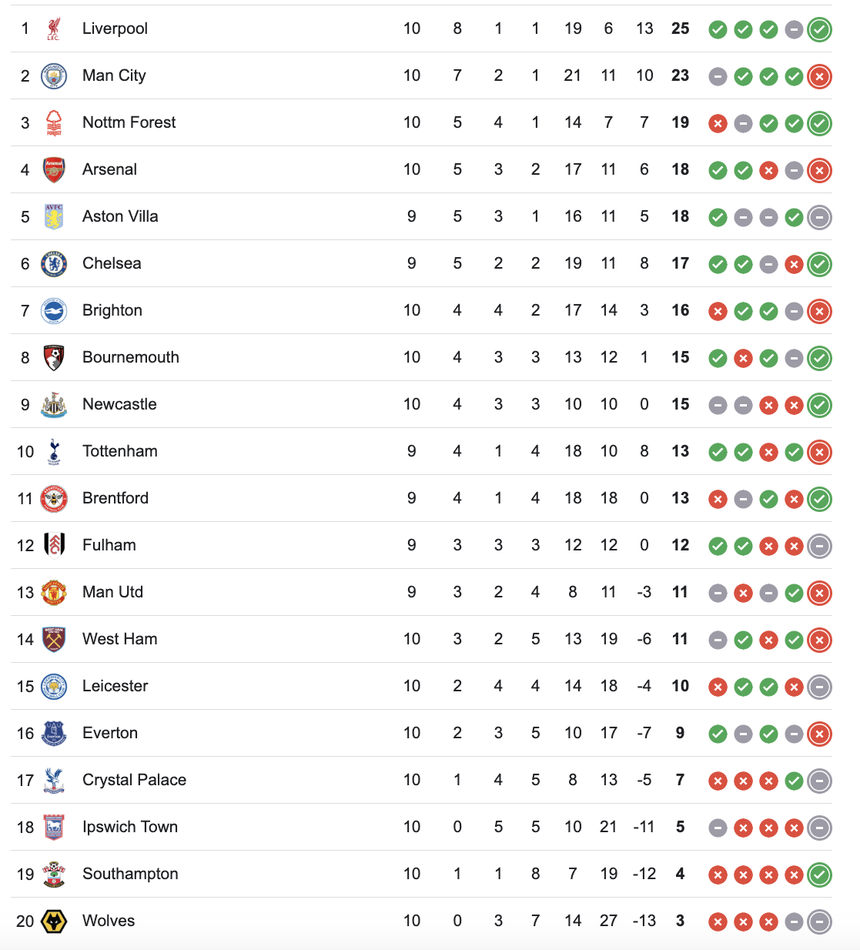
Task: Click the Wolves club crest
Action: 55,920
